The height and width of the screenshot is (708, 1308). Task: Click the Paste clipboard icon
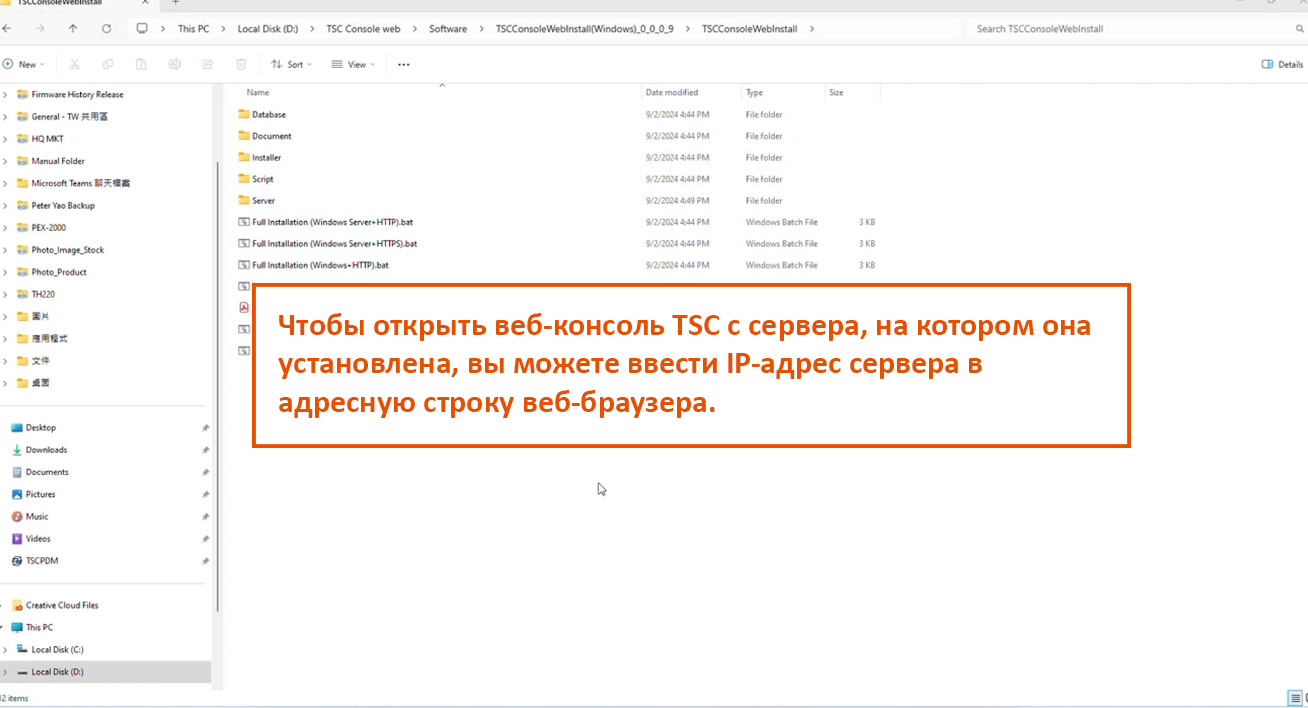(x=141, y=64)
